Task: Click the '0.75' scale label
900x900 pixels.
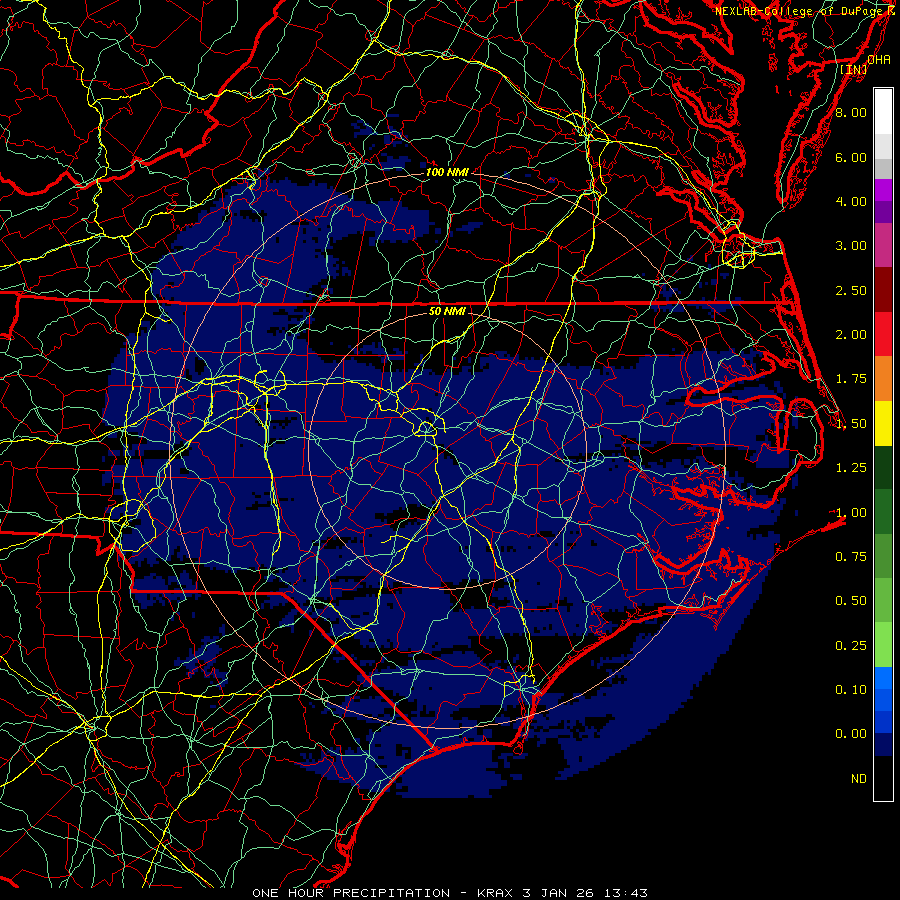Action: click(851, 557)
